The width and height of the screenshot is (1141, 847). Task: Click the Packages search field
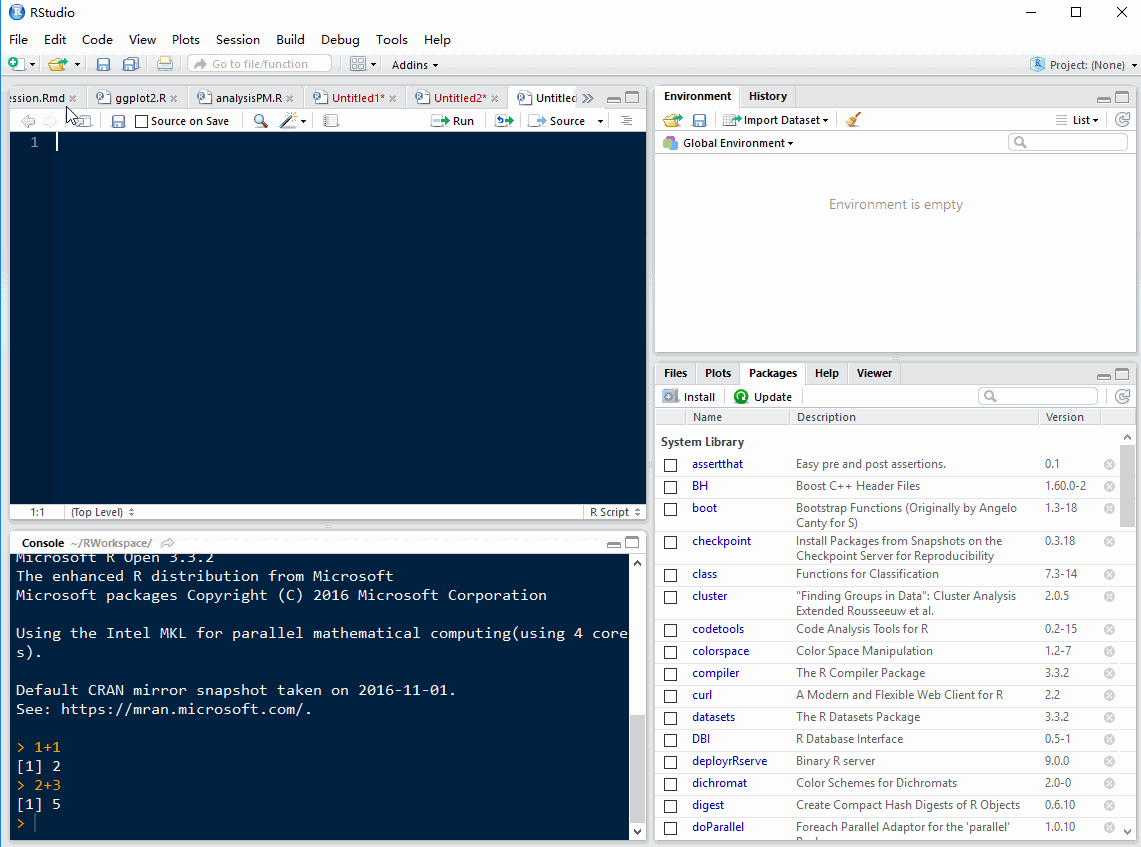click(x=1038, y=396)
